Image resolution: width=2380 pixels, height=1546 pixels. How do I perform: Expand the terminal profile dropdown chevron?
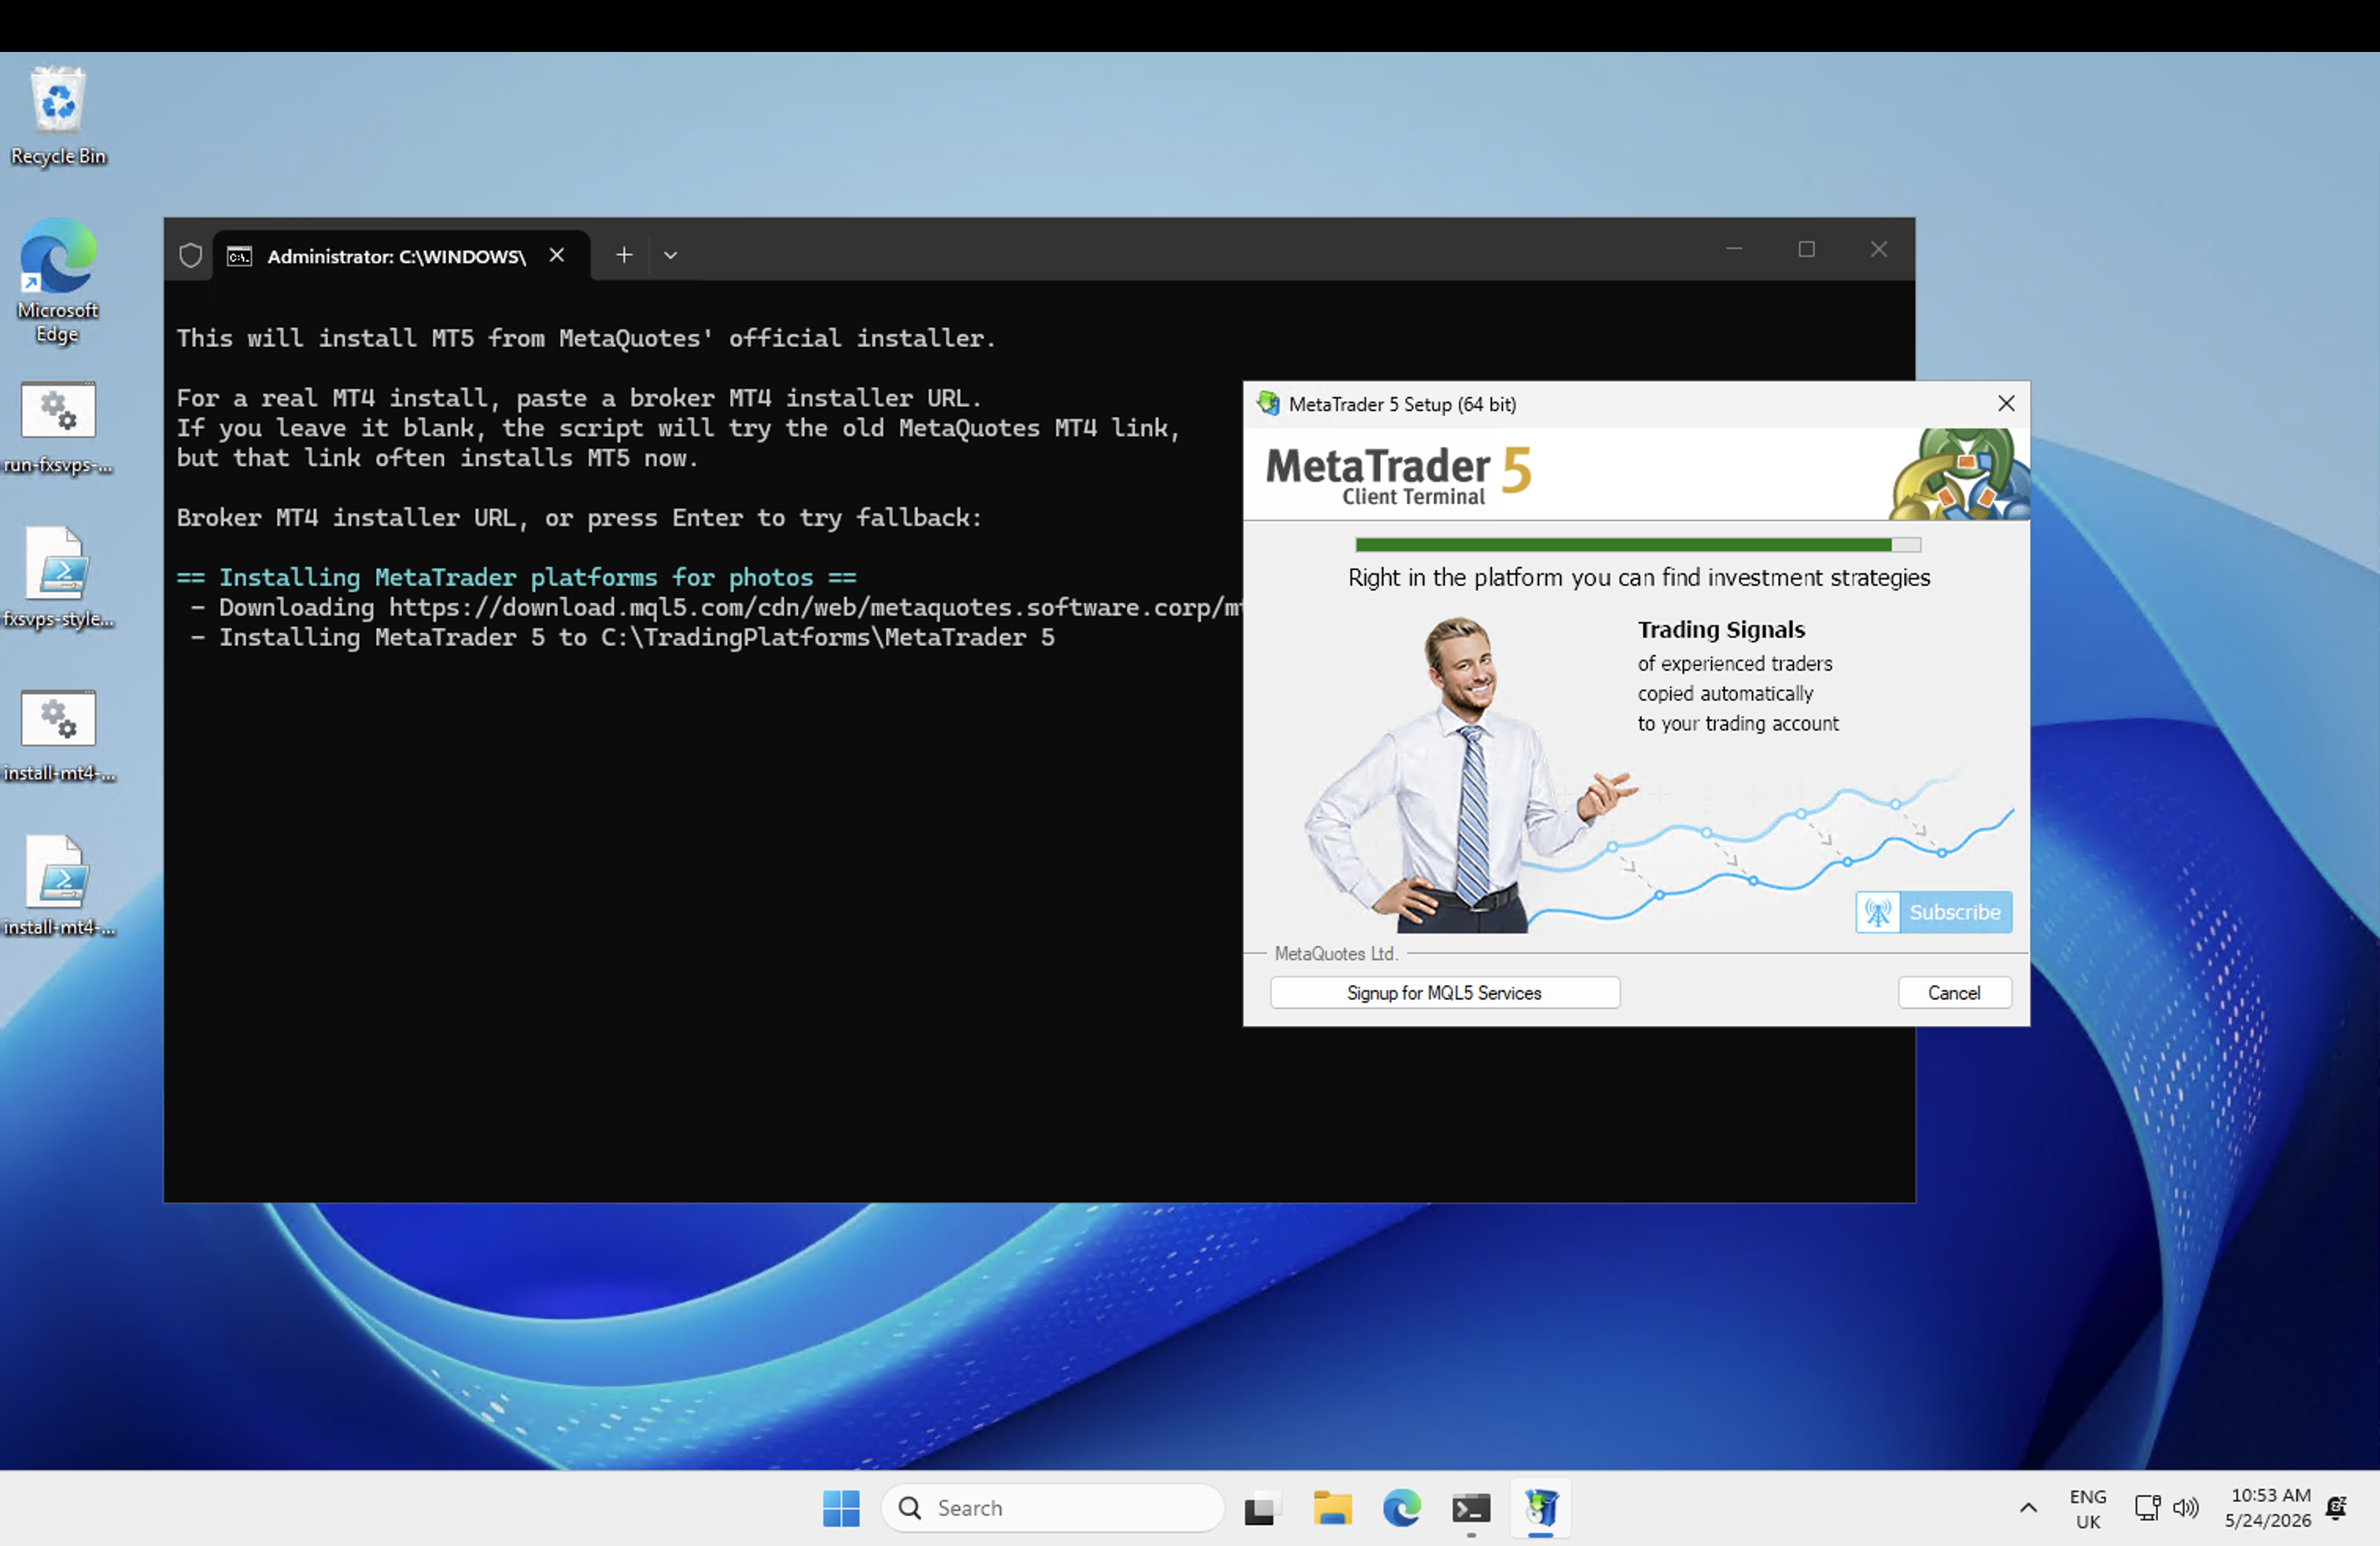coord(671,255)
